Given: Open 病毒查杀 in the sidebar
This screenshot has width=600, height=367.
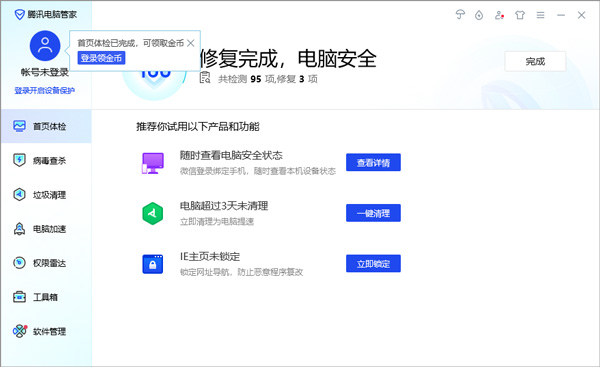Looking at the screenshot, I should (x=46, y=160).
